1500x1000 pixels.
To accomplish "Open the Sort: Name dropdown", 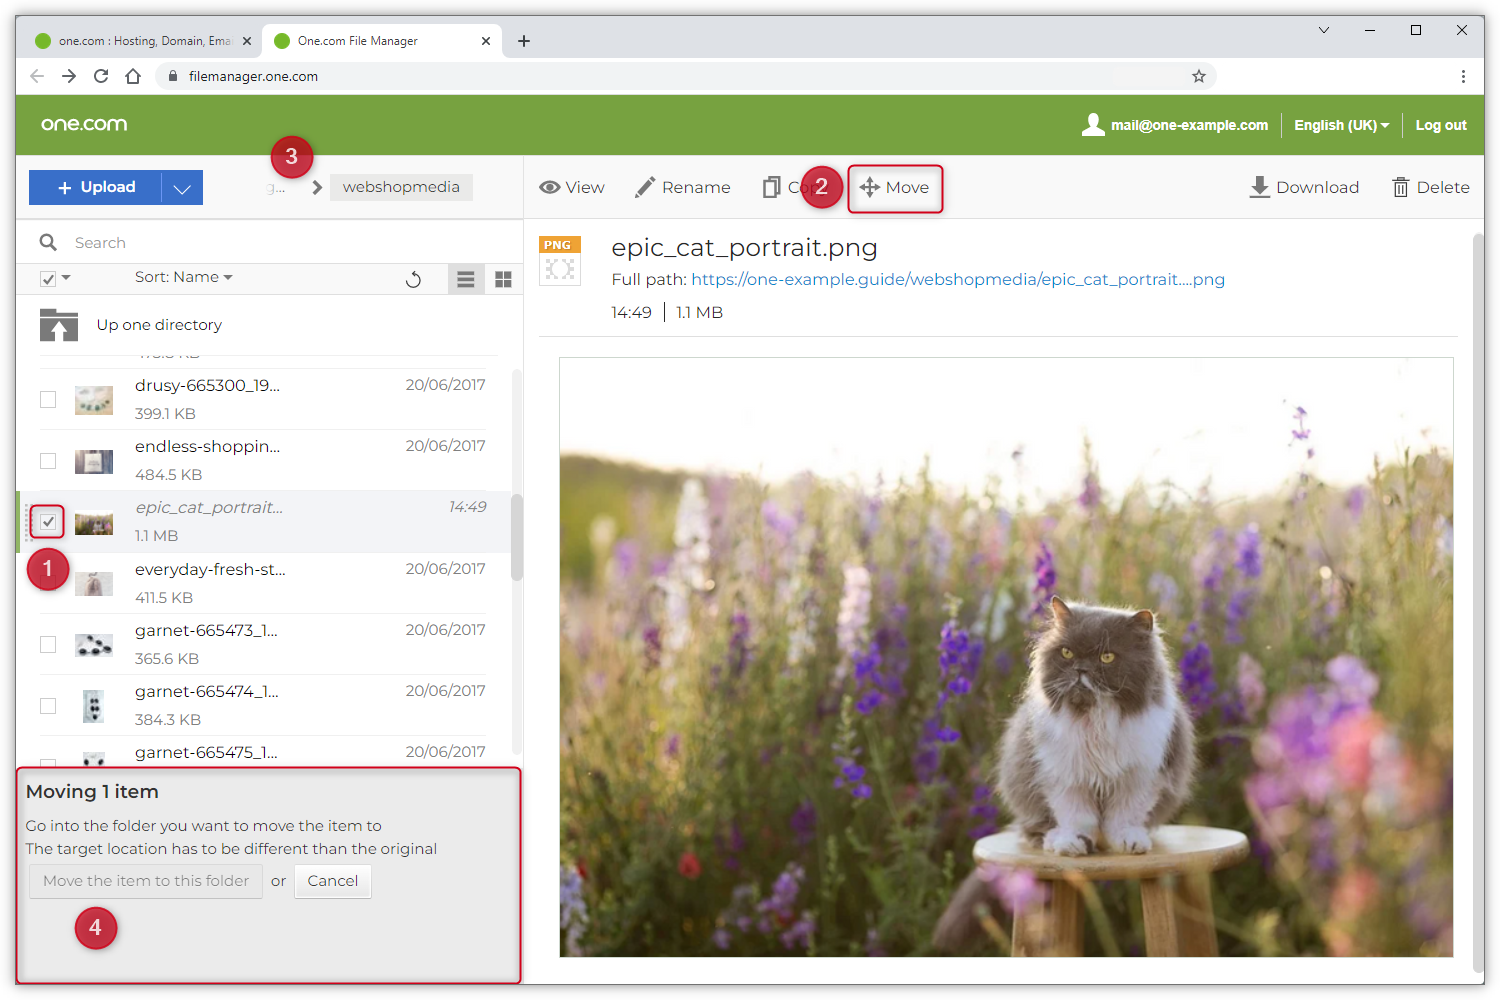I will tap(183, 277).
